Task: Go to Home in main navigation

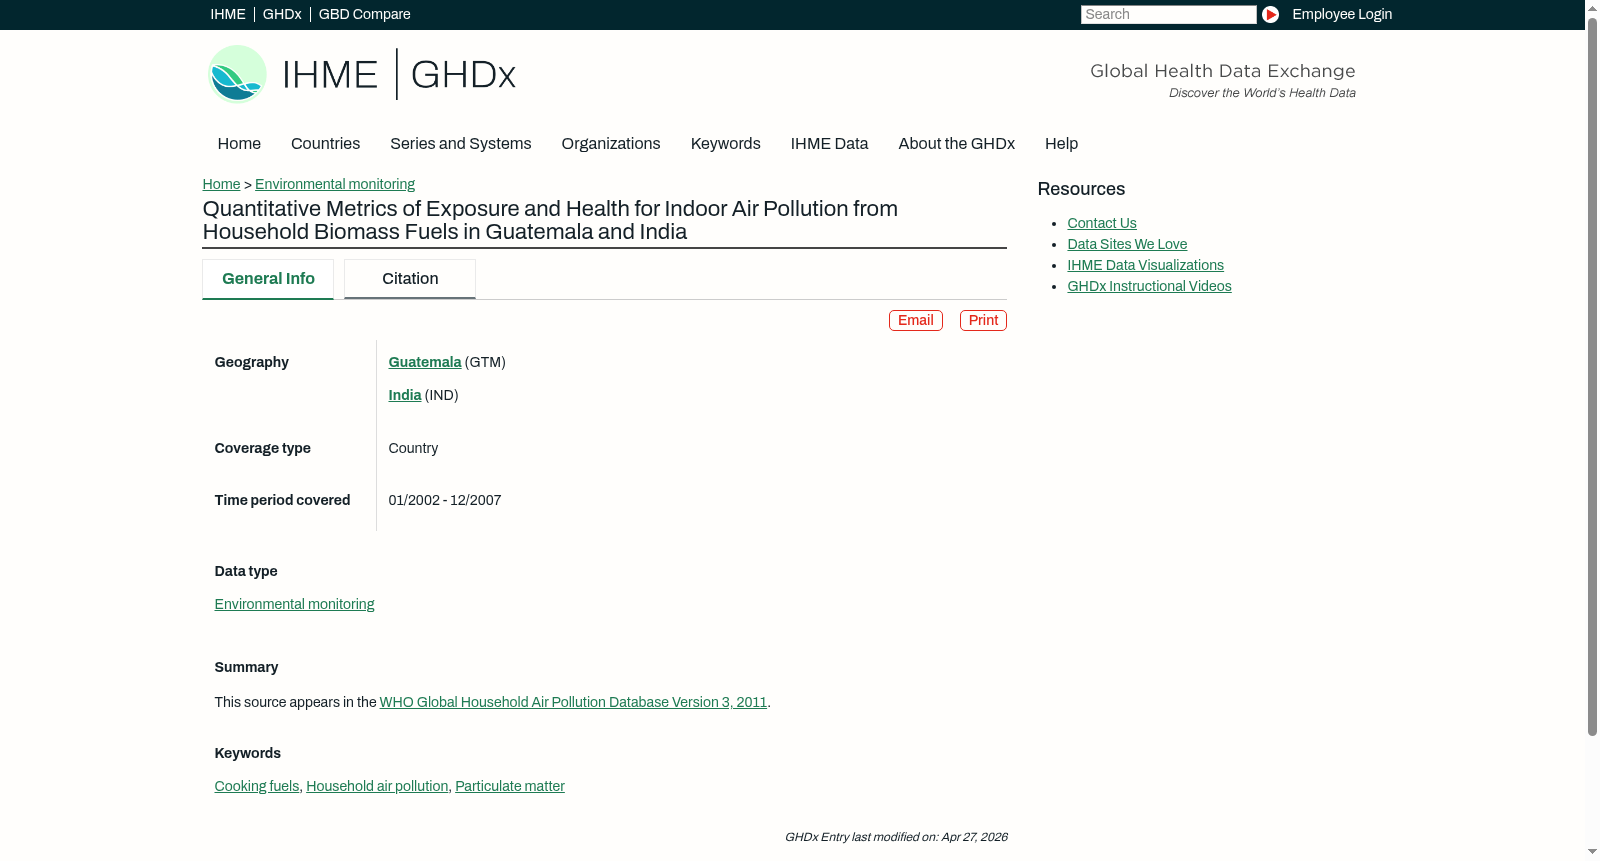Action: [239, 144]
